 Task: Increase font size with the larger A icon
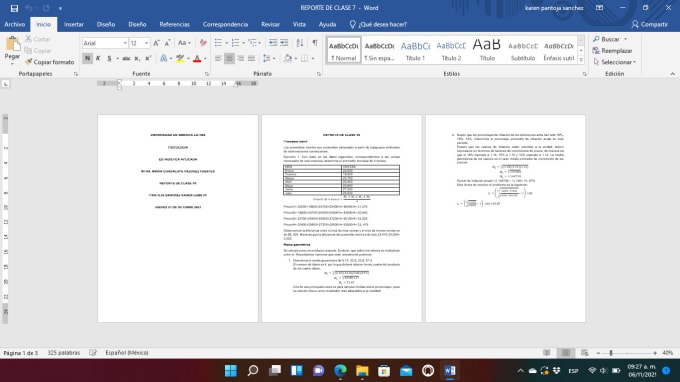[156, 43]
